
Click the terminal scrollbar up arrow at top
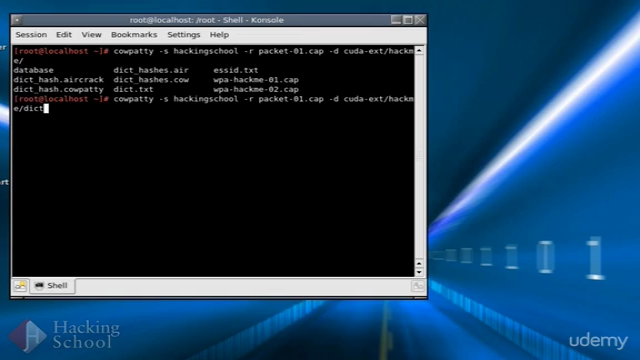[419, 51]
